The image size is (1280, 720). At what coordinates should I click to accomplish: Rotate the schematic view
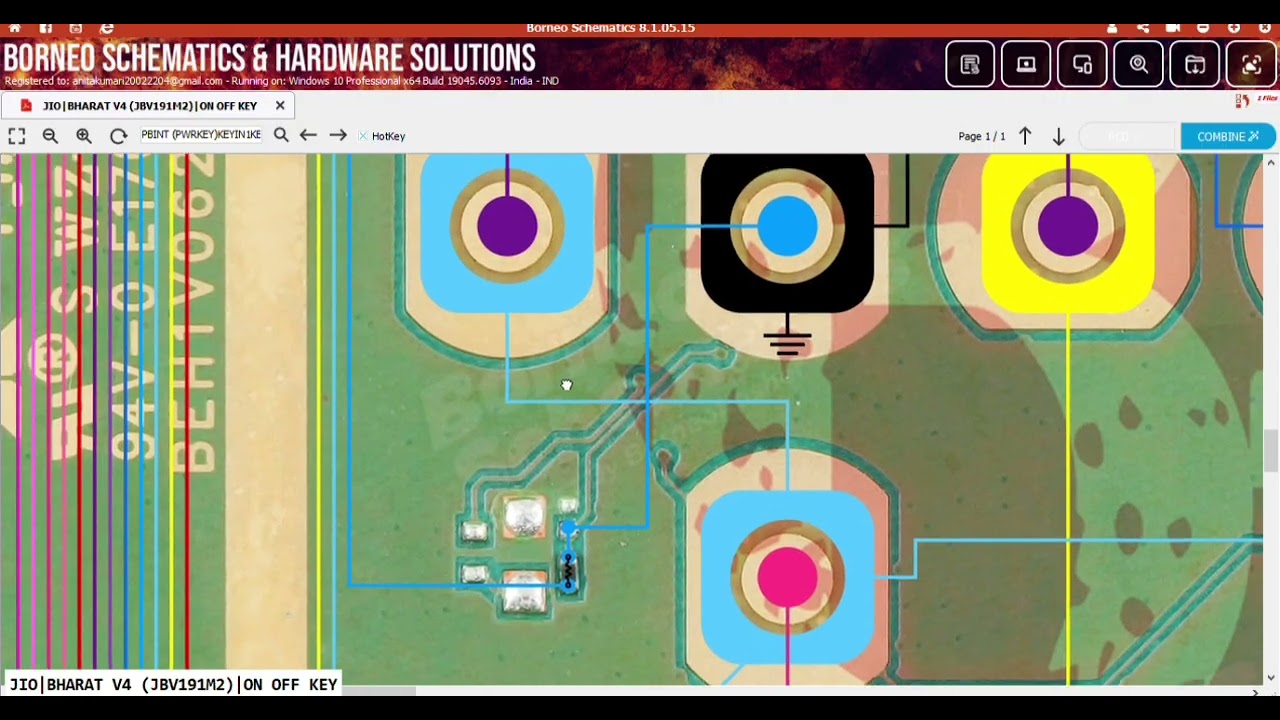(x=118, y=136)
